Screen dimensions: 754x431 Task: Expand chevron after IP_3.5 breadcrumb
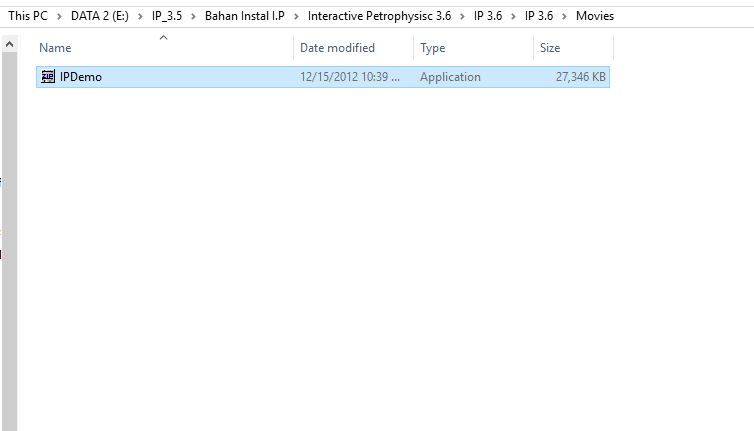tap(193, 16)
